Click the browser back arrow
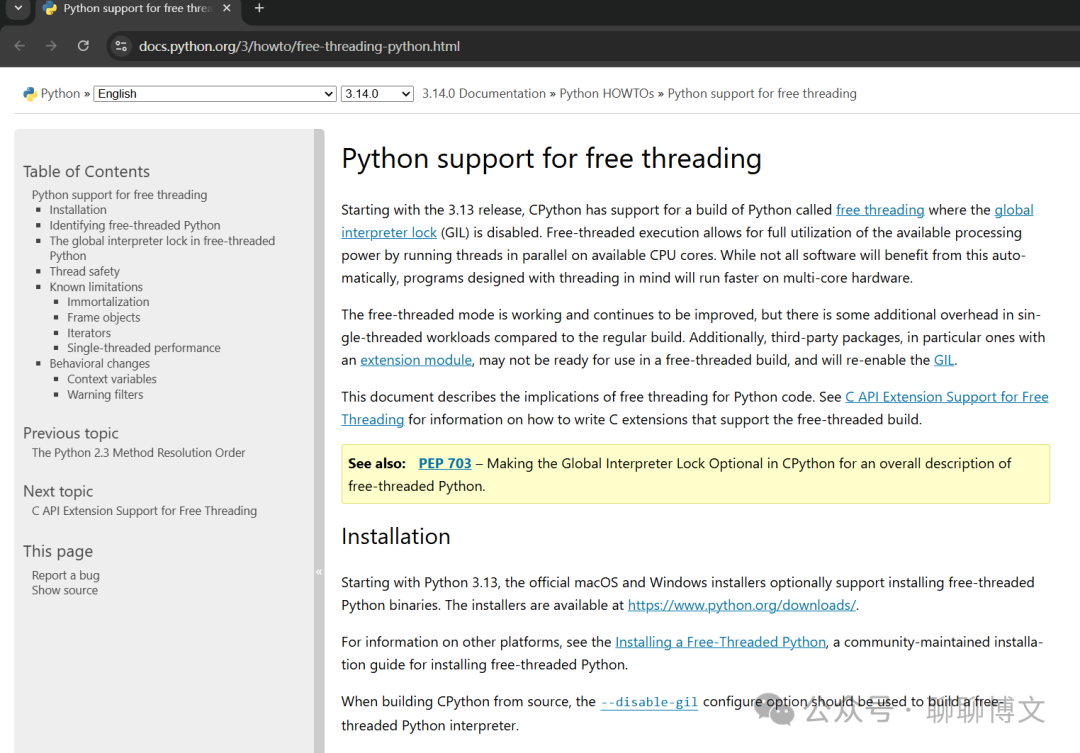The height and width of the screenshot is (753, 1080). point(19,46)
